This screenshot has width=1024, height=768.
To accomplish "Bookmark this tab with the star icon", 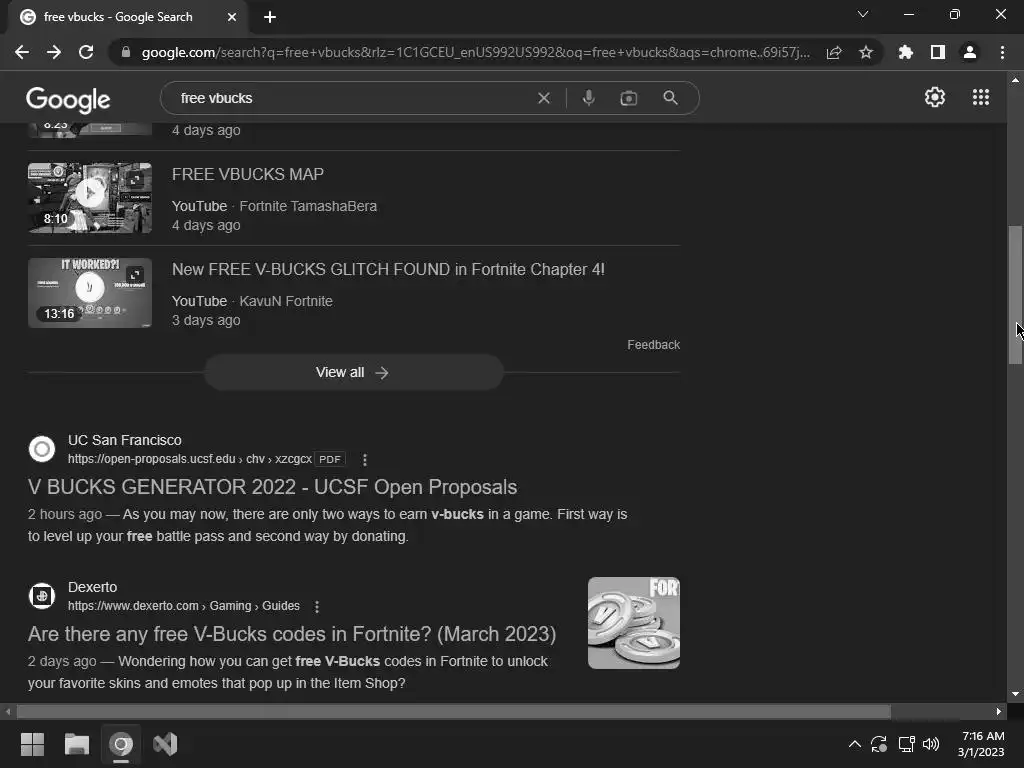I will 866,52.
